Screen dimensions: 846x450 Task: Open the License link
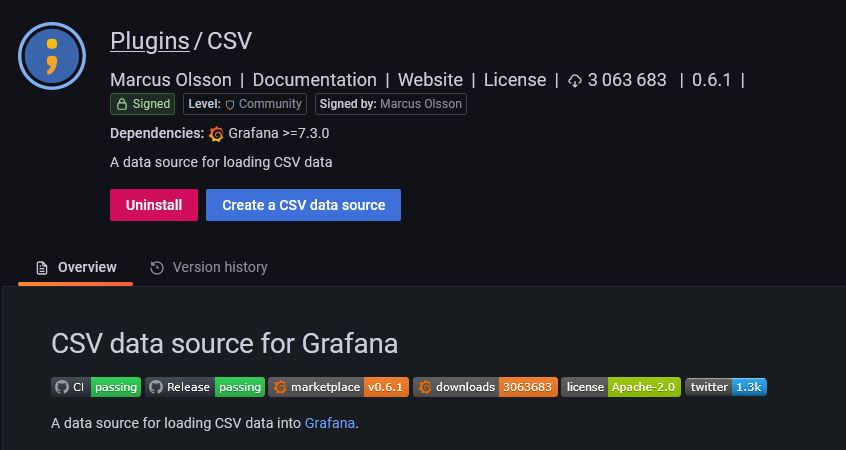(515, 80)
